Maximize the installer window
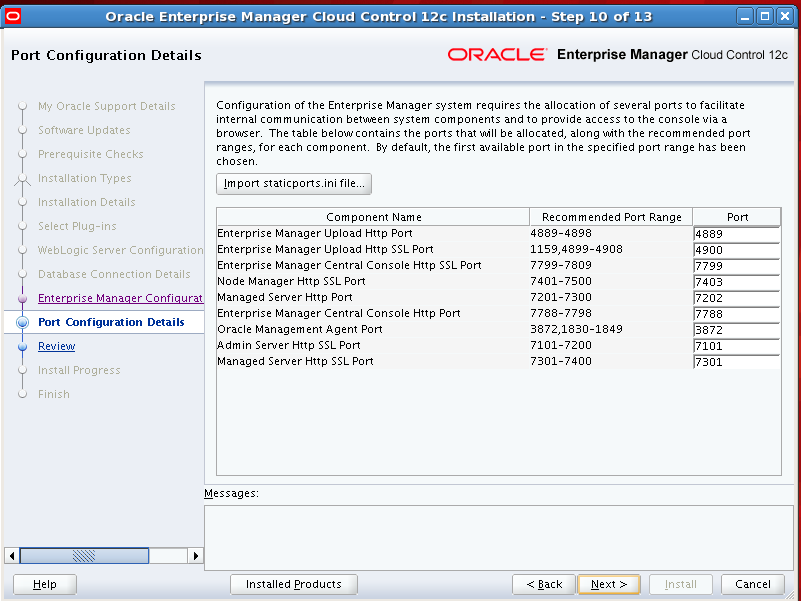801x601 pixels. coord(765,17)
